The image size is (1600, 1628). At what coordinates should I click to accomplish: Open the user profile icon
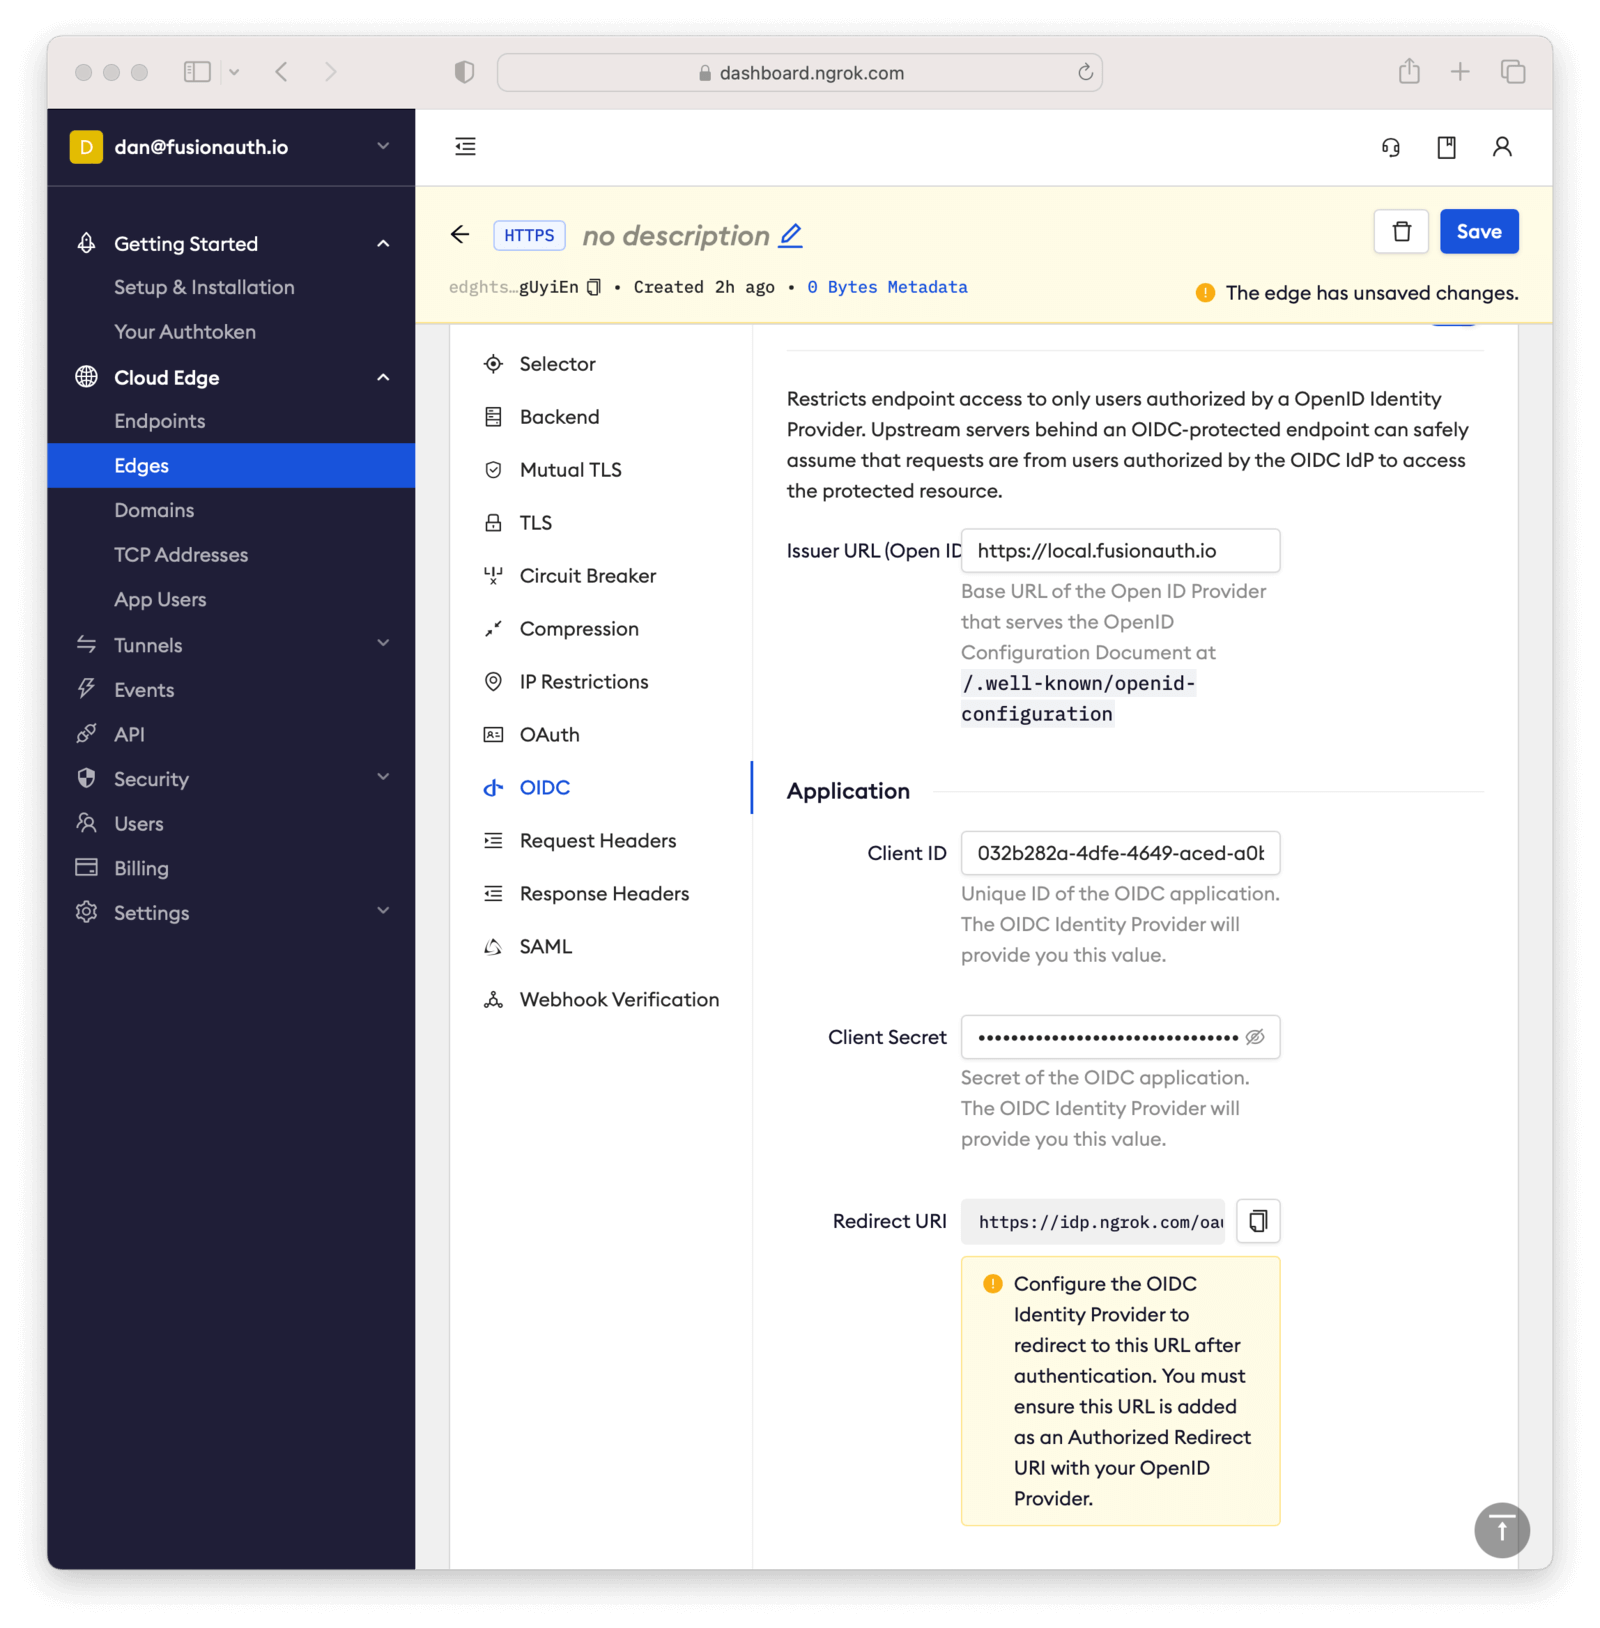pyautogui.click(x=1502, y=147)
